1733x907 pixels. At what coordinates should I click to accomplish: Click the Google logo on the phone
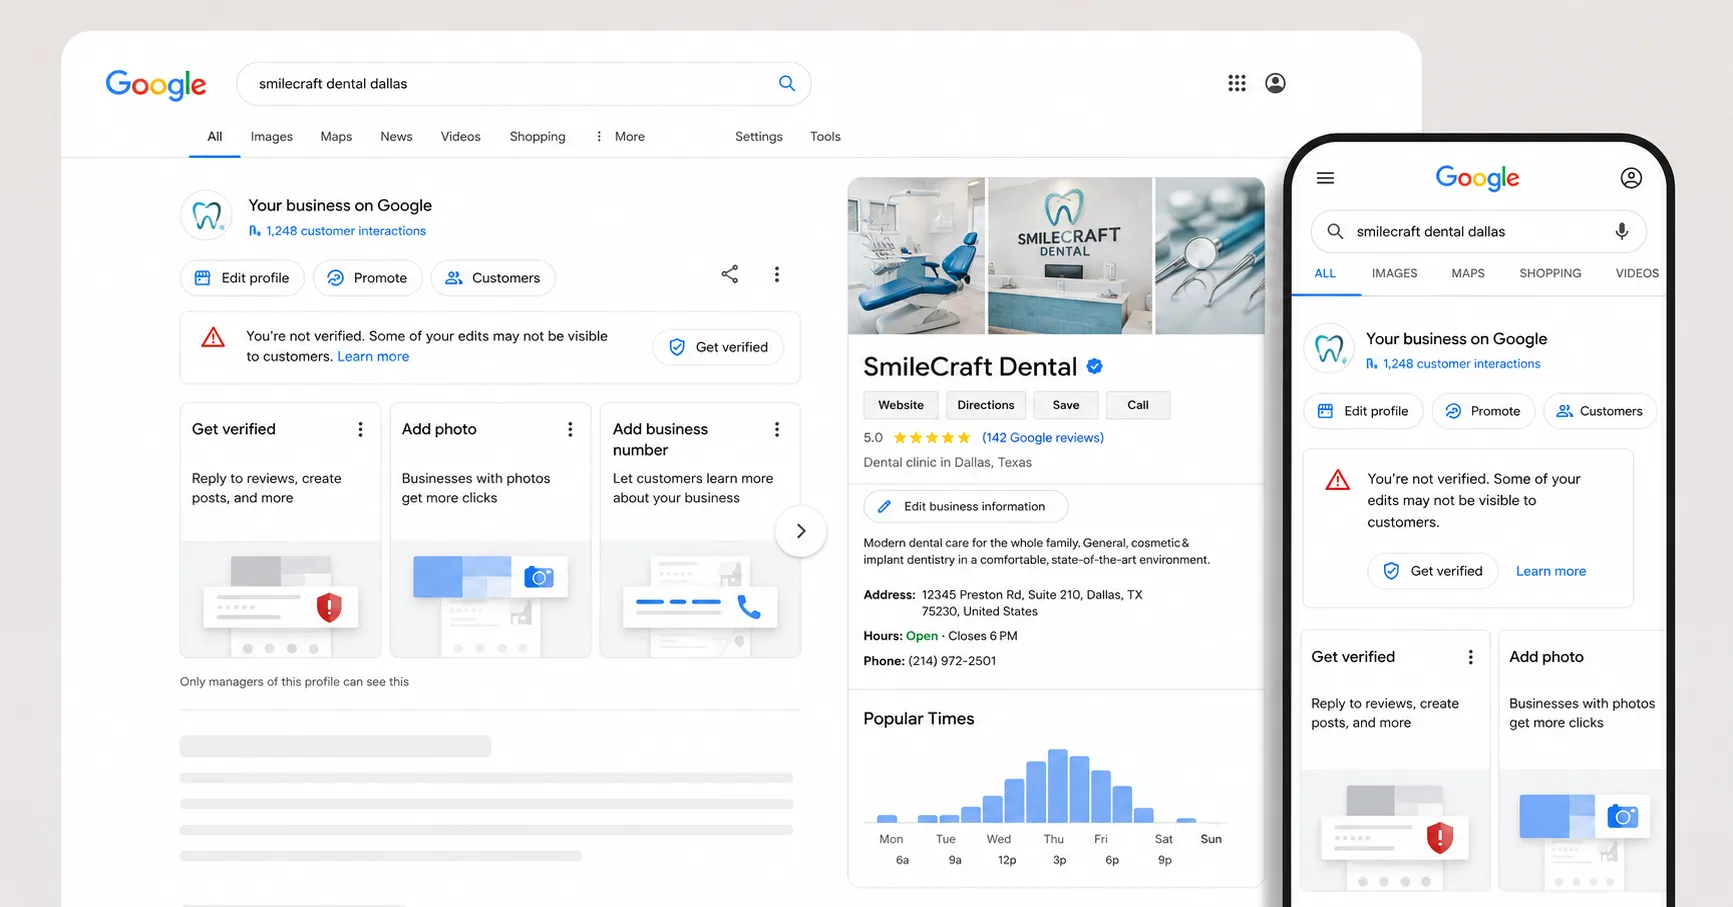[1477, 178]
